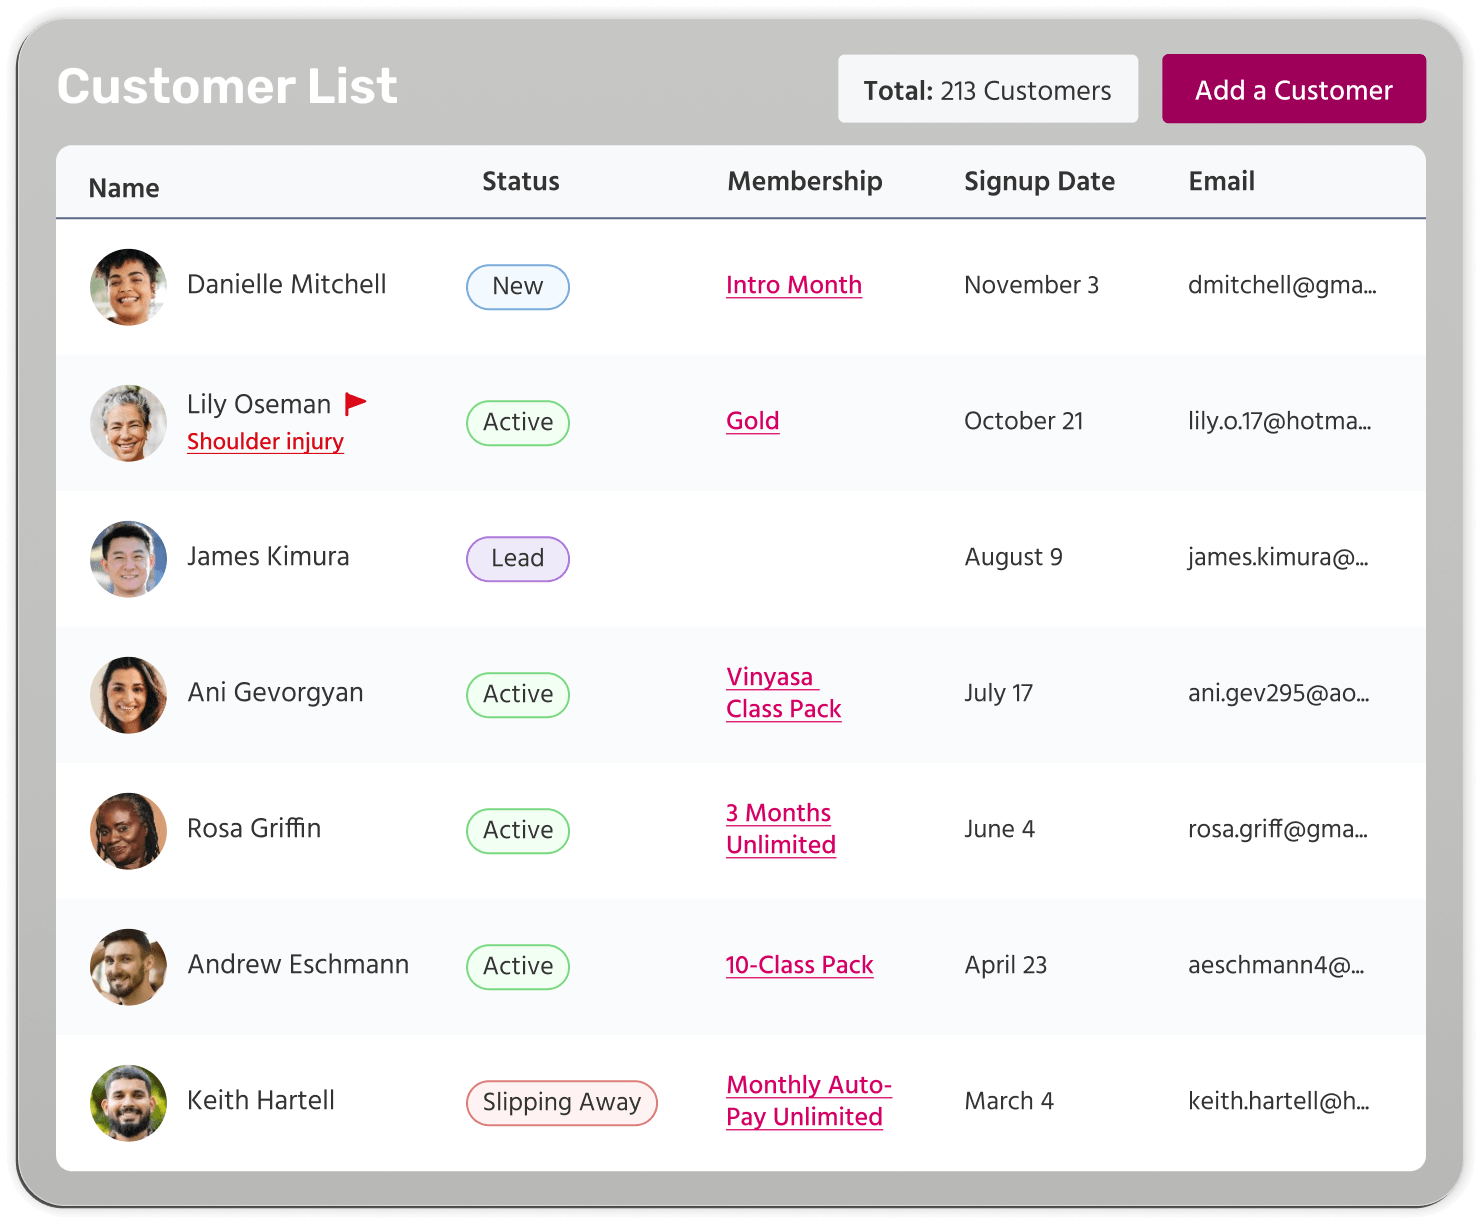
Task: Open the 10-Class Pack link
Action: point(800,965)
